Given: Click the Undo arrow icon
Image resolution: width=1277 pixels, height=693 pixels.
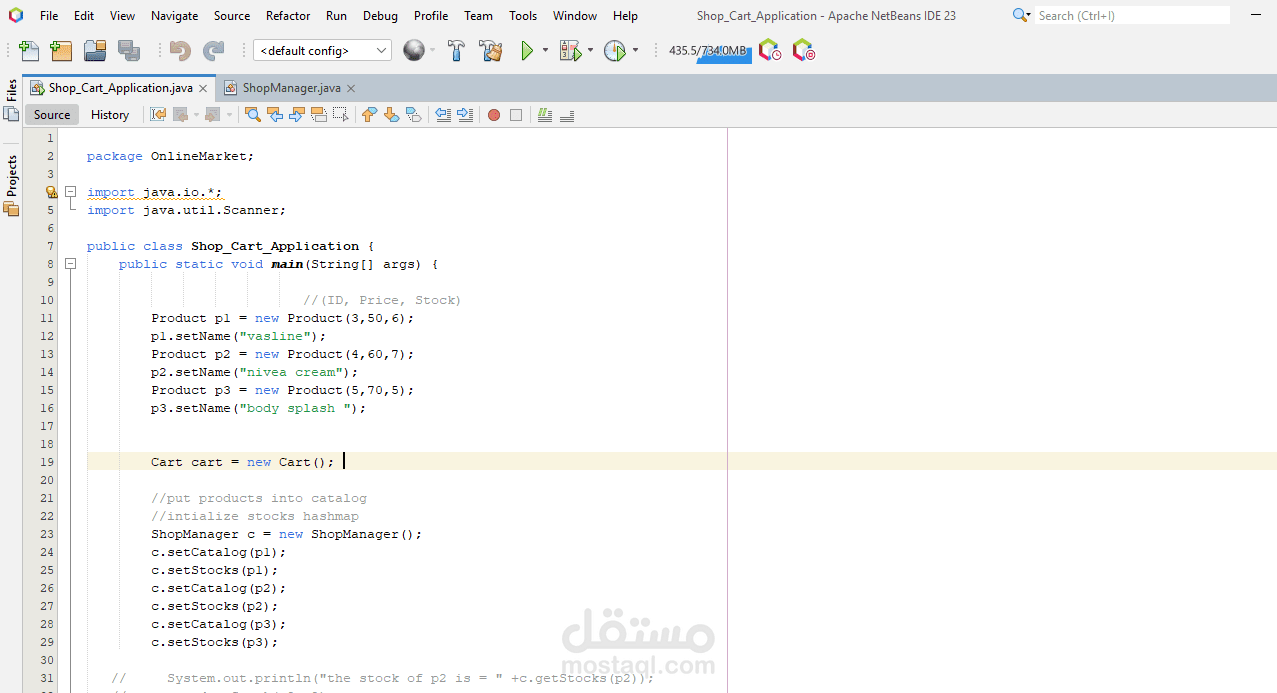Looking at the screenshot, I should (x=180, y=51).
